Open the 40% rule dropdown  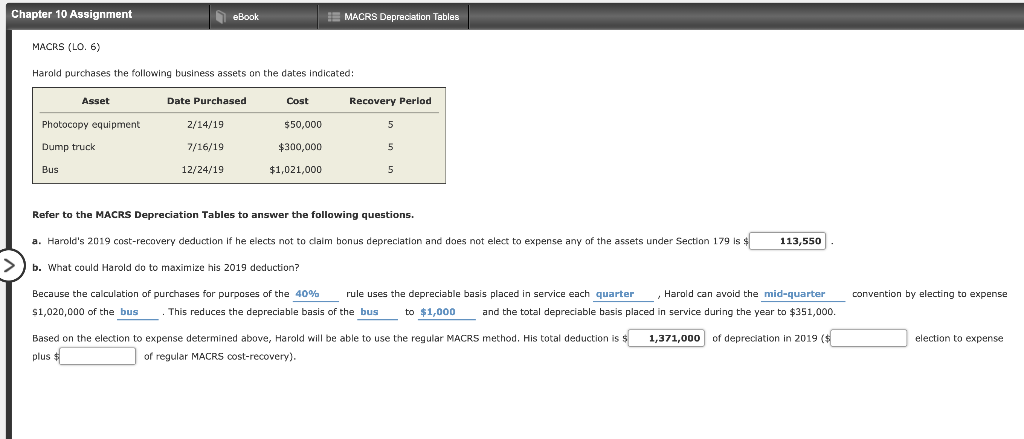[316, 295]
